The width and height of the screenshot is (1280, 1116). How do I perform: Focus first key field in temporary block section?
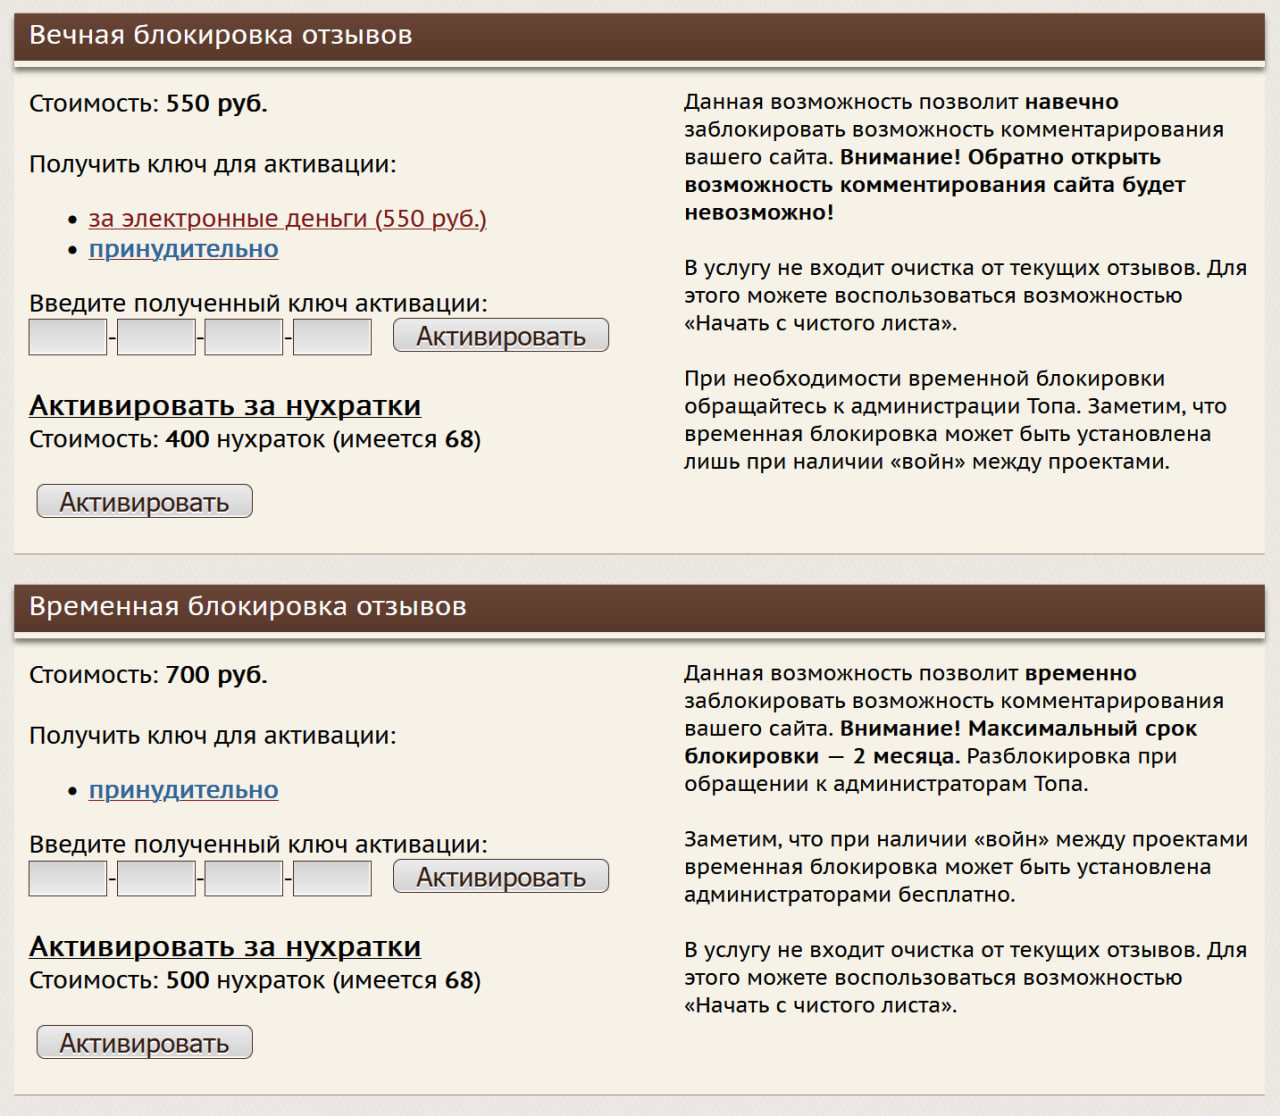pos(68,878)
